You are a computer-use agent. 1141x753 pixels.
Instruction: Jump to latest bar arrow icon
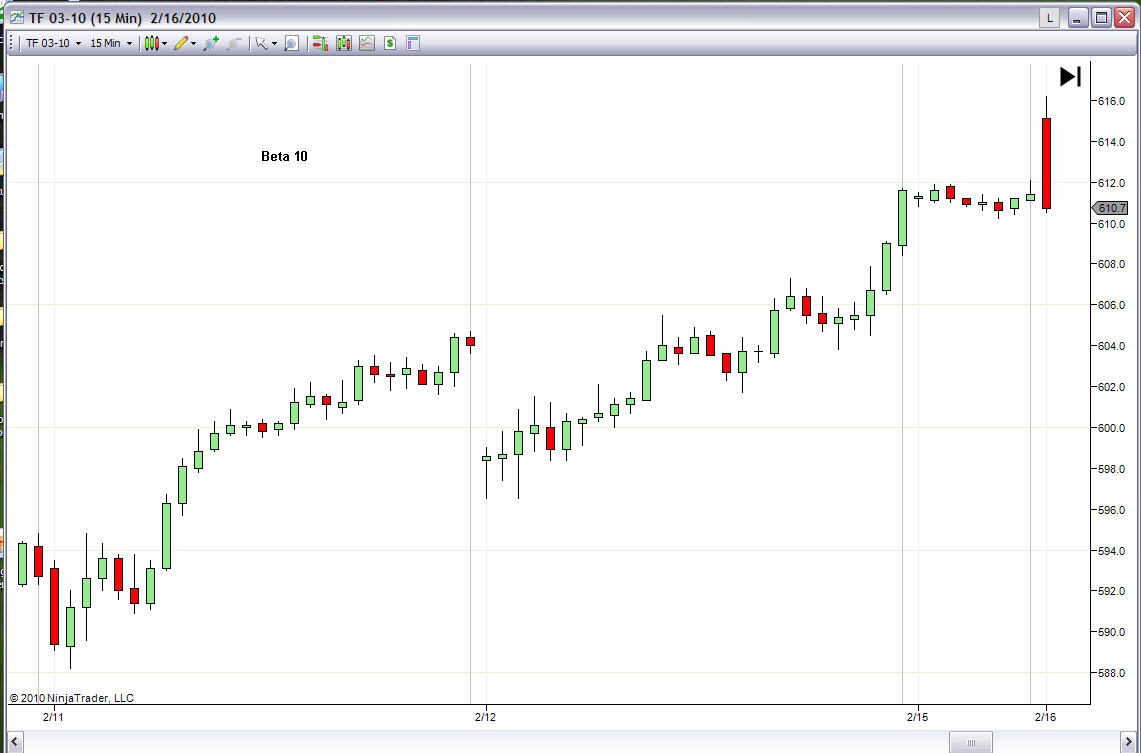click(1070, 76)
